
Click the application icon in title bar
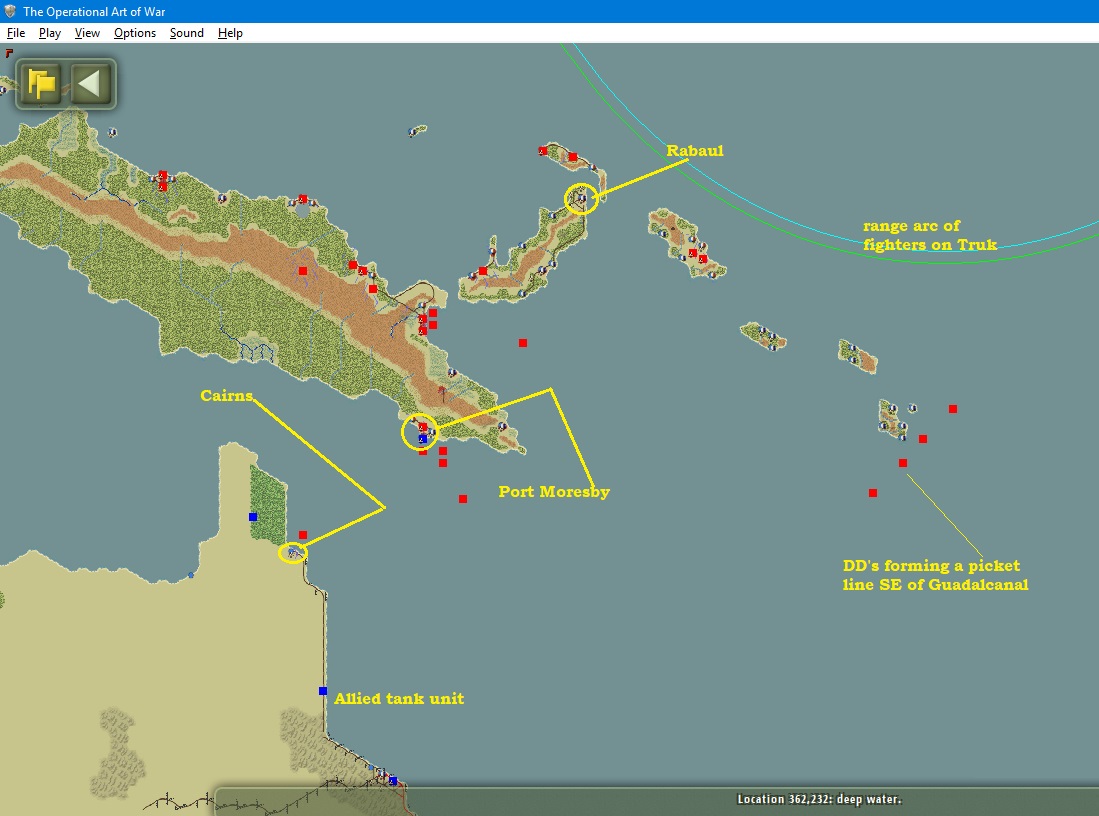click(x=10, y=11)
